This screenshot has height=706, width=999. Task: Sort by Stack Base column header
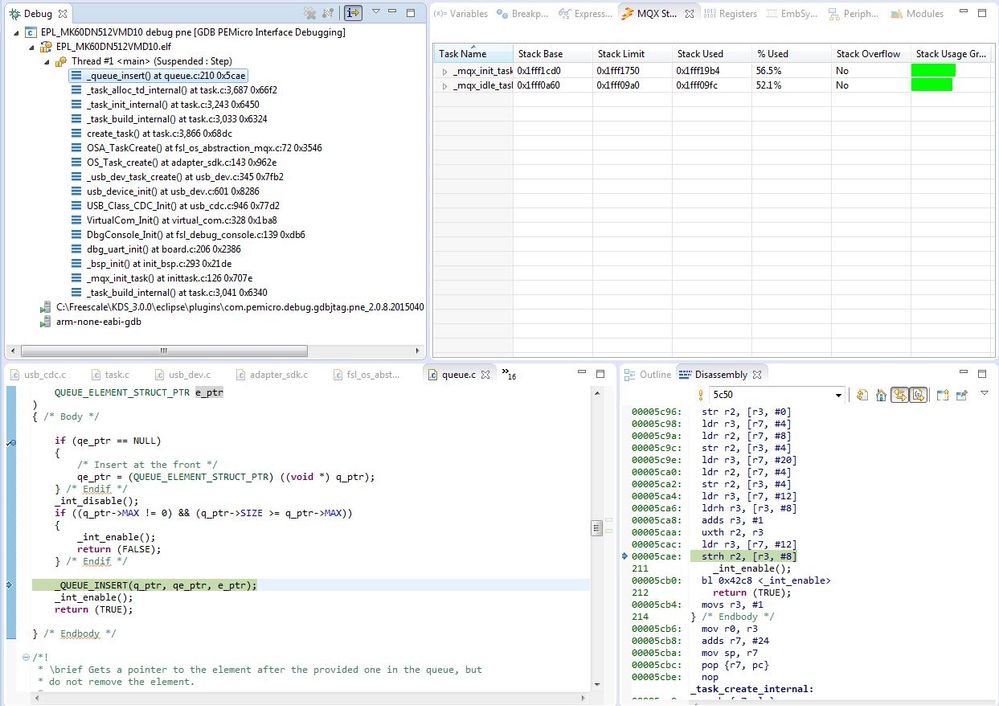pyautogui.click(x=552, y=54)
